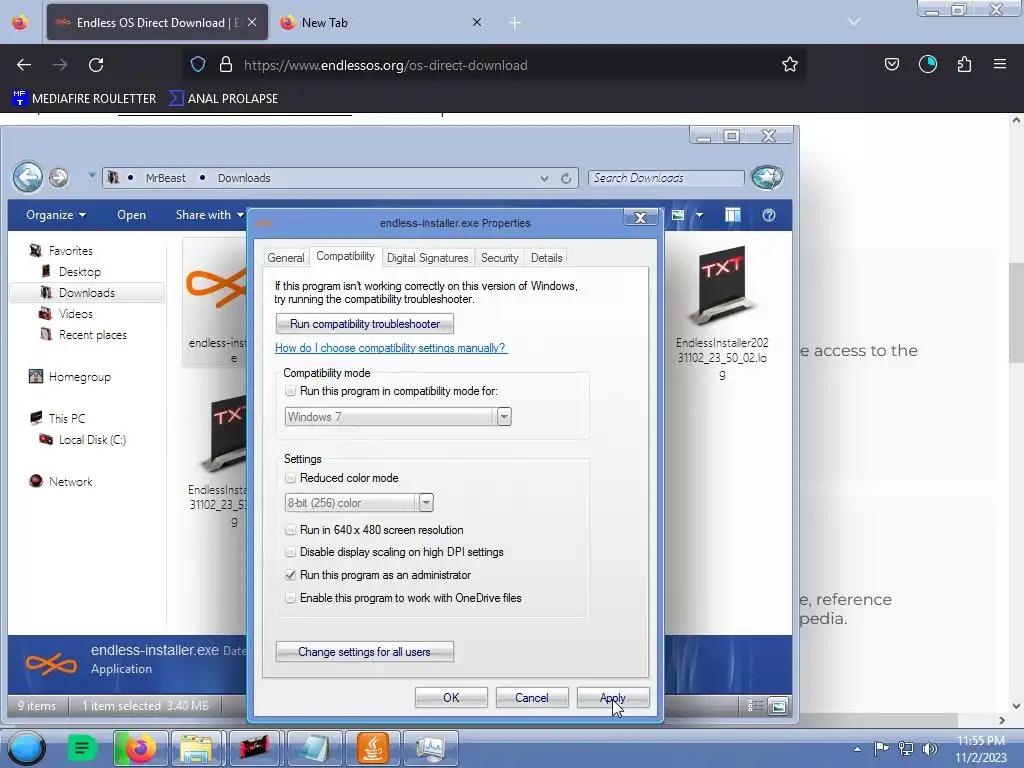Select Network in Explorer sidebar

(71, 482)
